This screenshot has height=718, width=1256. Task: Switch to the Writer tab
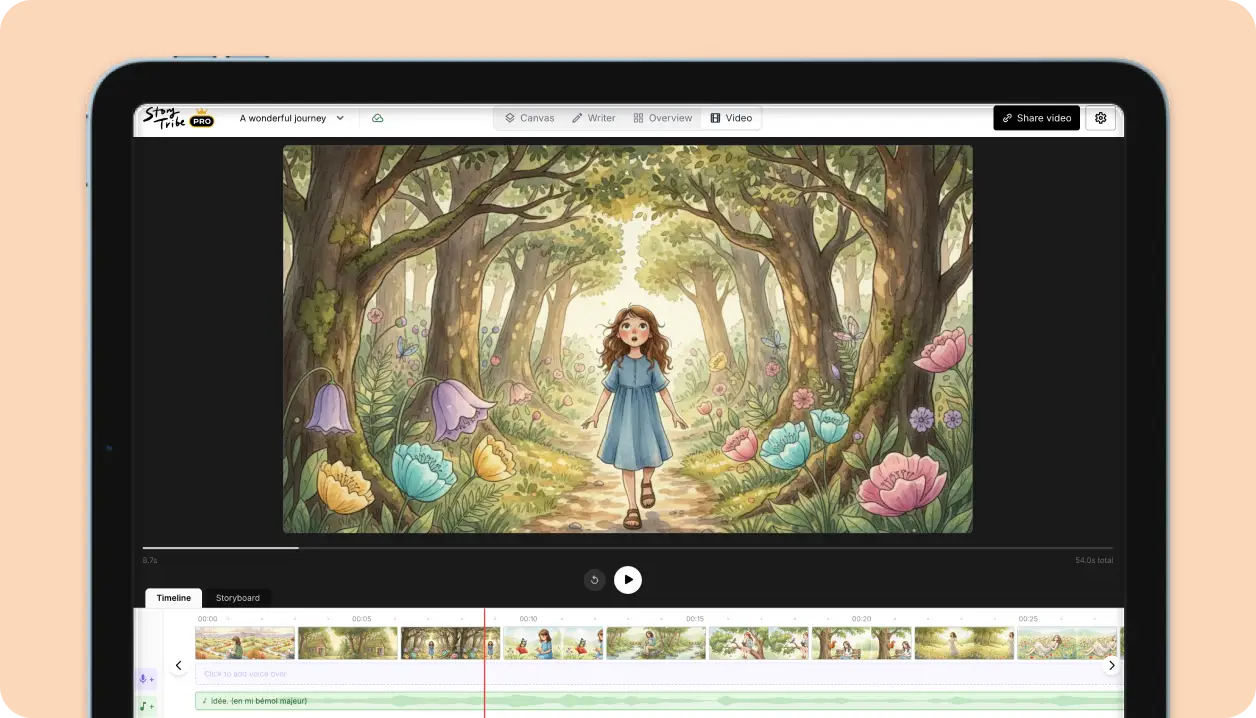[593, 118]
